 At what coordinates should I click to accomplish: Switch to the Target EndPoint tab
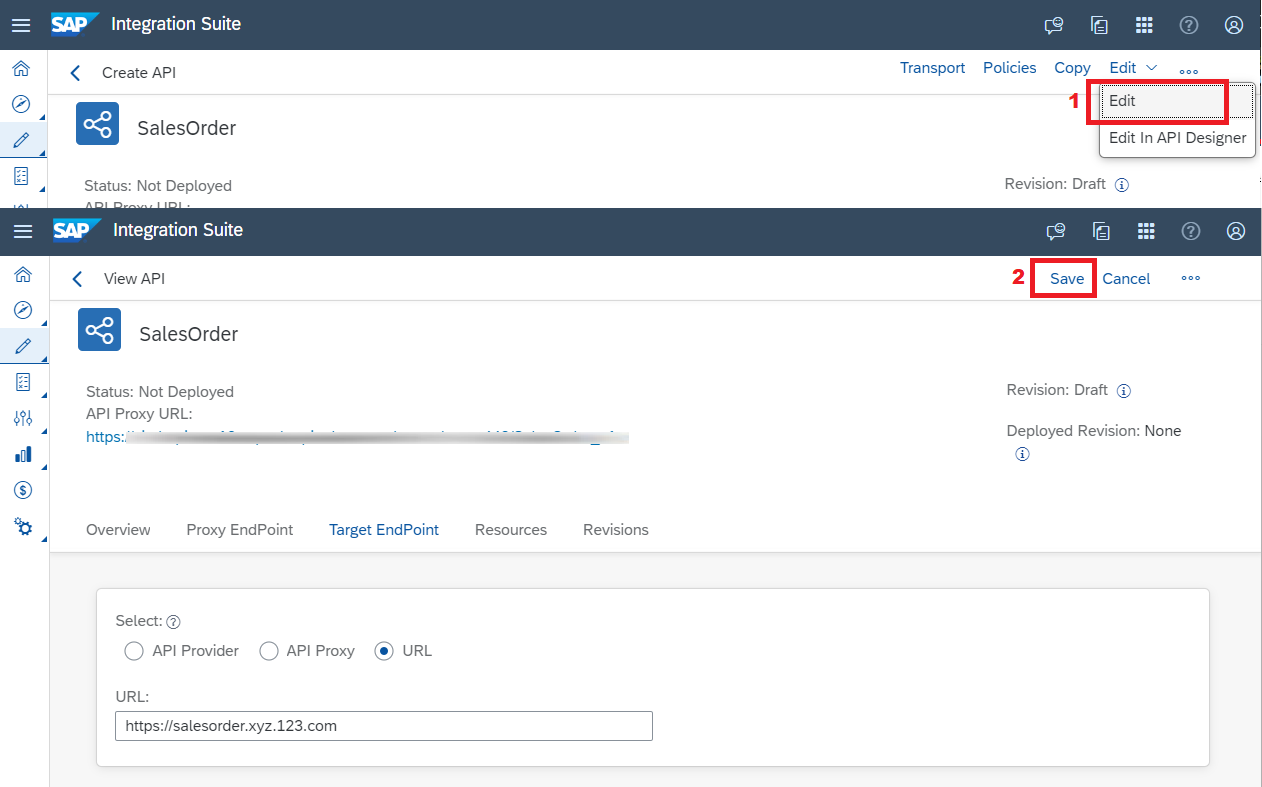point(384,530)
